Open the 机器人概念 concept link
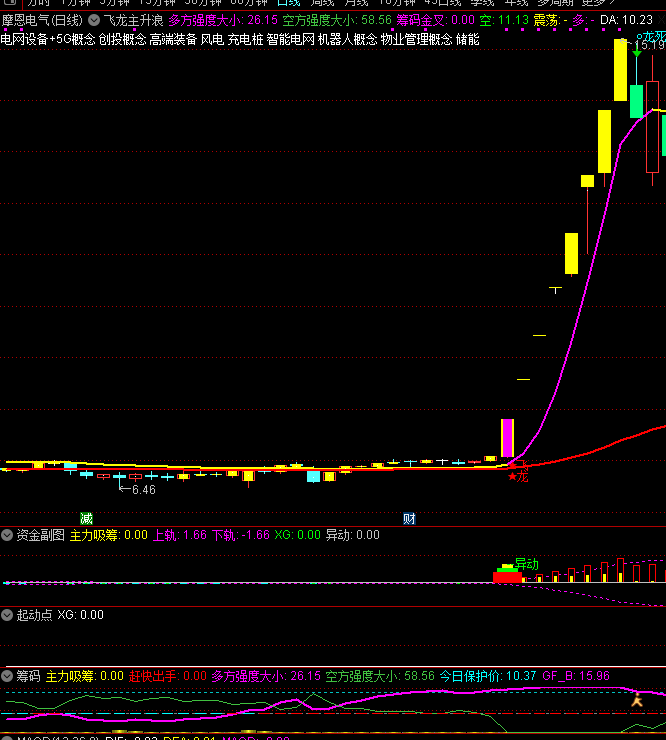 coord(347,39)
